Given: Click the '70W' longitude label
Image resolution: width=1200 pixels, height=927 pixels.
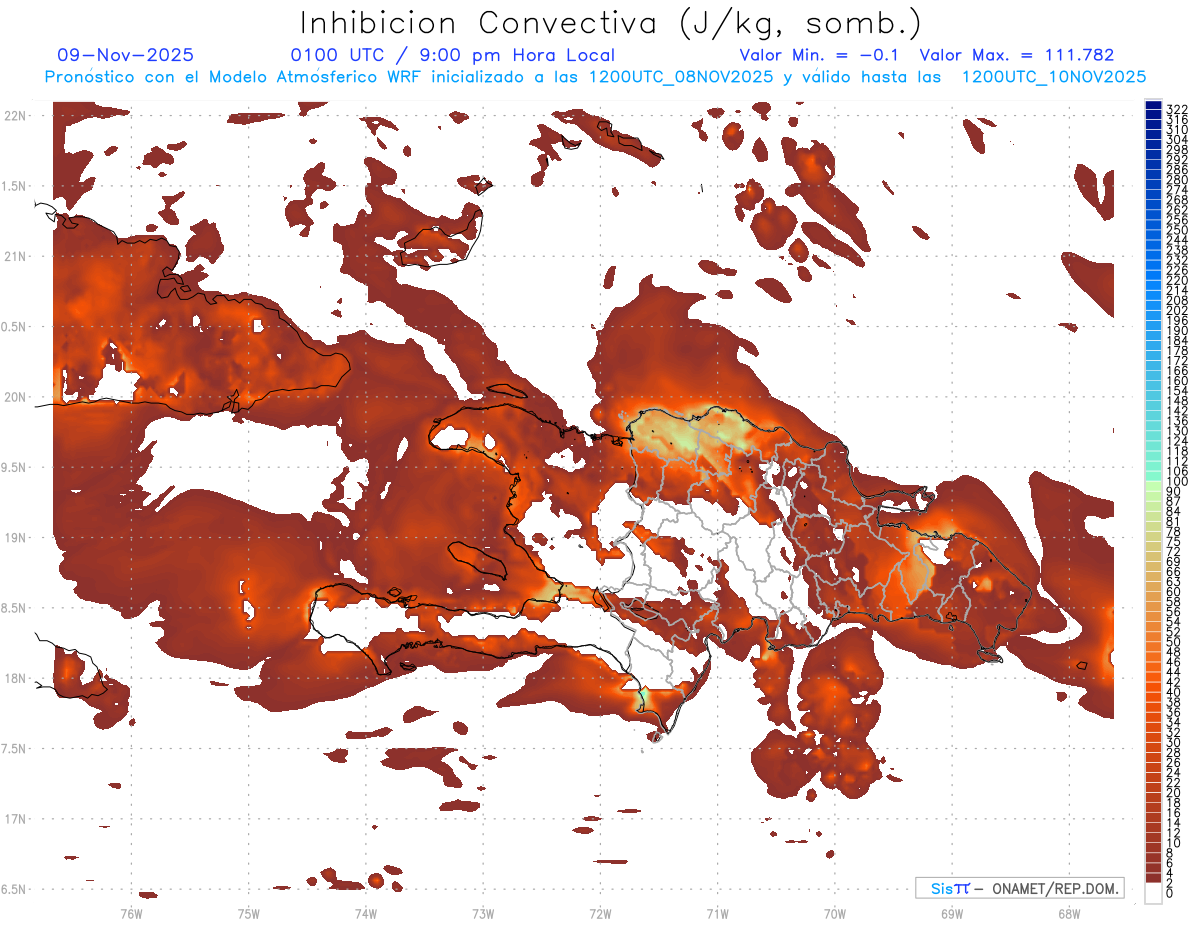Looking at the screenshot, I should click(x=834, y=912).
